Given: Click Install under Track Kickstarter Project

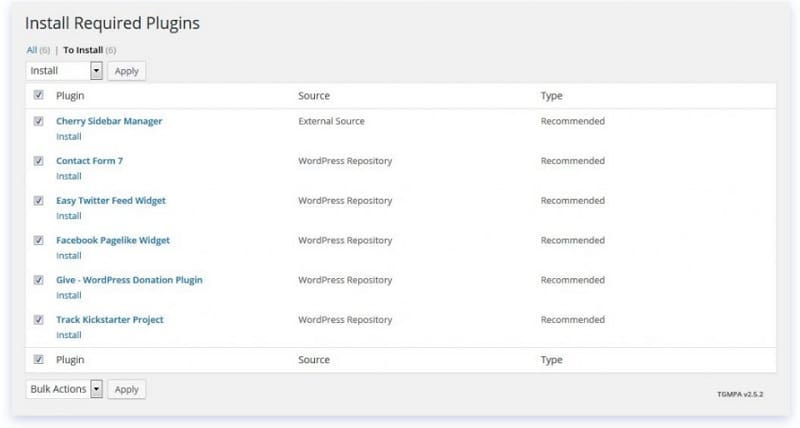Looking at the screenshot, I should (69, 336).
